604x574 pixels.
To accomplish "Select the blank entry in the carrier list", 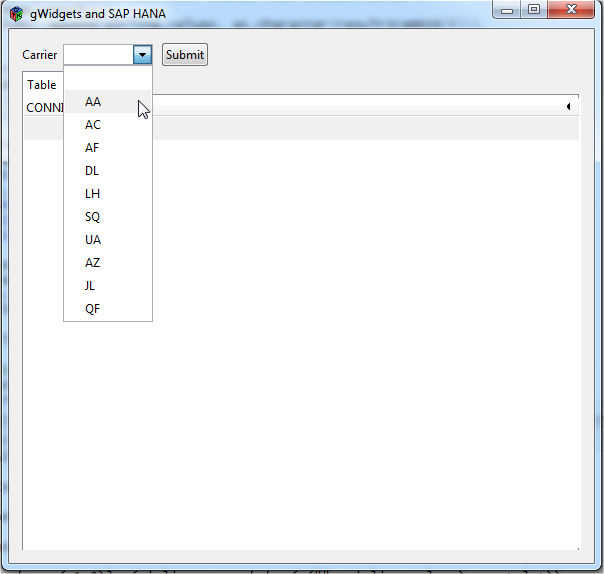I will [108, 79].
